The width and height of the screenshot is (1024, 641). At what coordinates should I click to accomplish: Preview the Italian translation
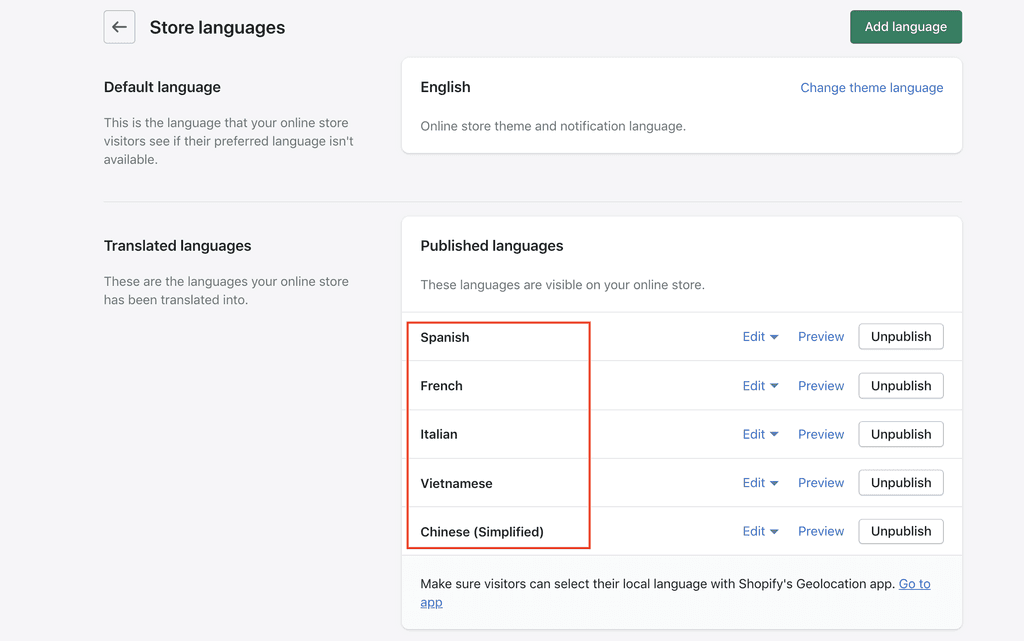click(820, 434)
